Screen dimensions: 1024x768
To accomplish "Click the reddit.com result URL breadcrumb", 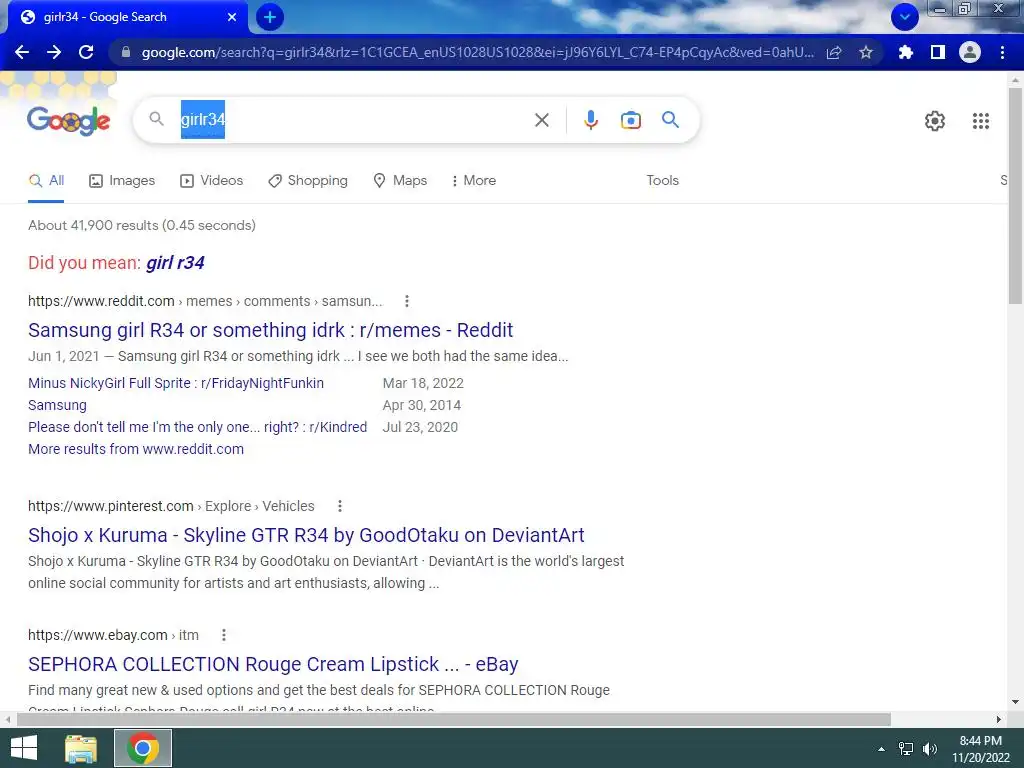I will click(205, 301).
